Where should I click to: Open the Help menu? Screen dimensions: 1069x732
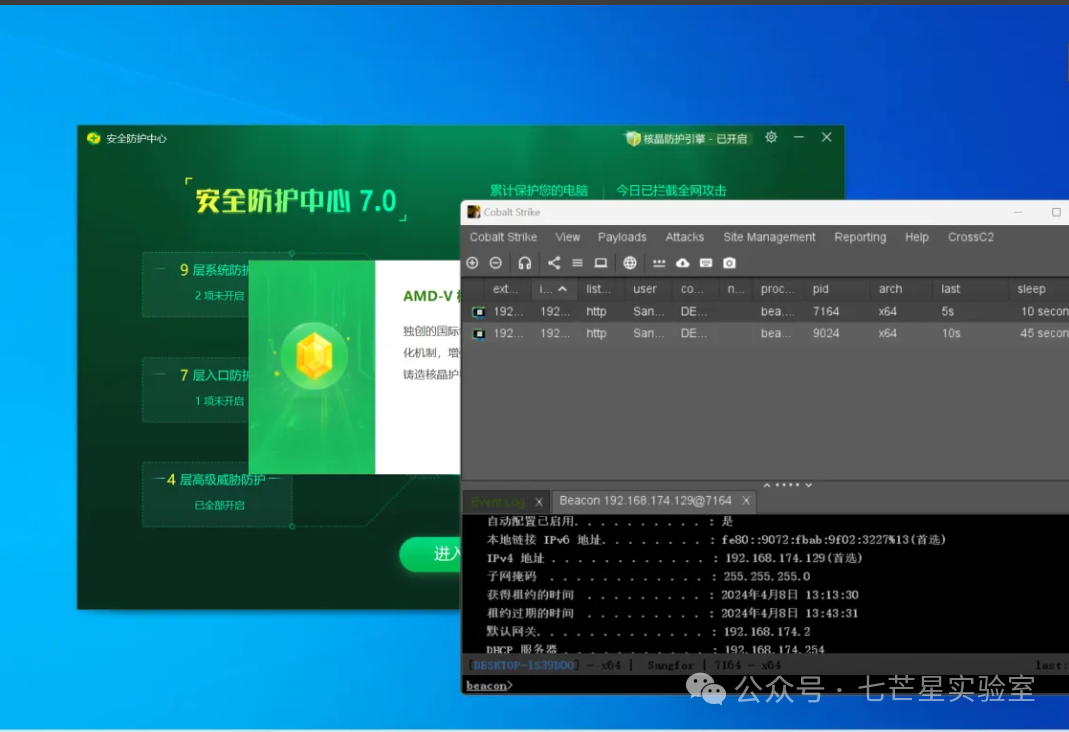[916, 237]
